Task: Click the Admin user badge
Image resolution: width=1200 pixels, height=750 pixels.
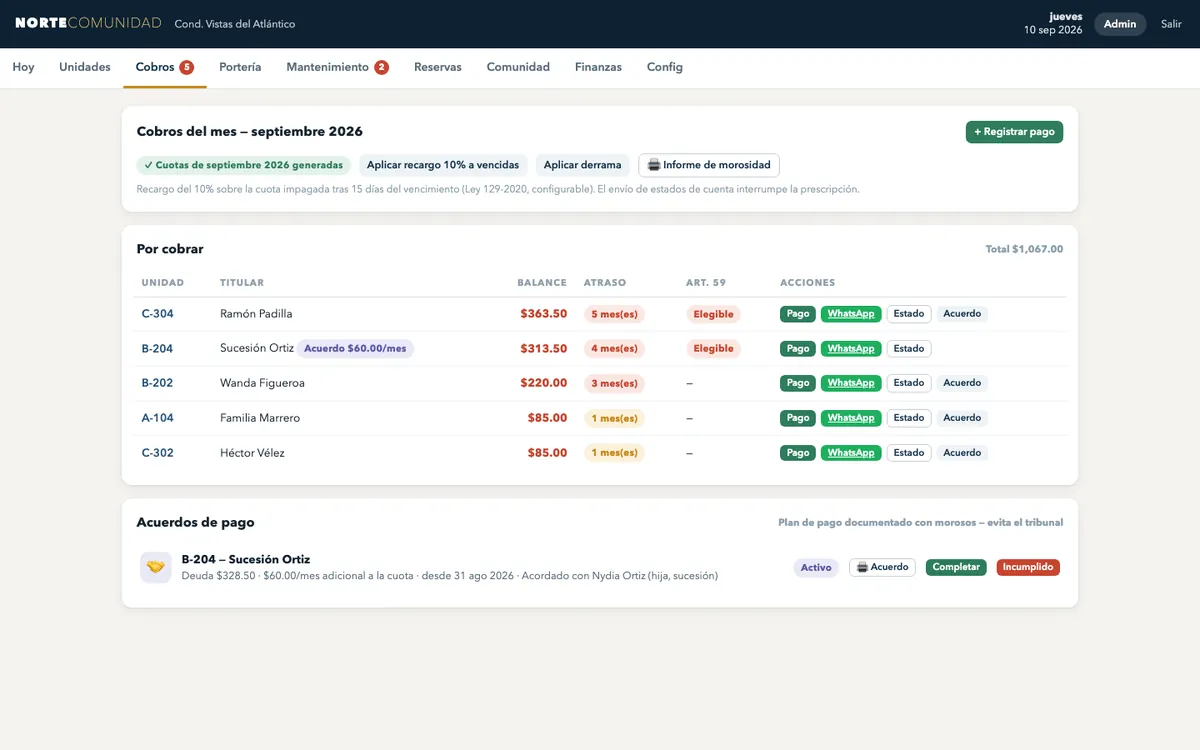Action: [x=1120, y=24]
